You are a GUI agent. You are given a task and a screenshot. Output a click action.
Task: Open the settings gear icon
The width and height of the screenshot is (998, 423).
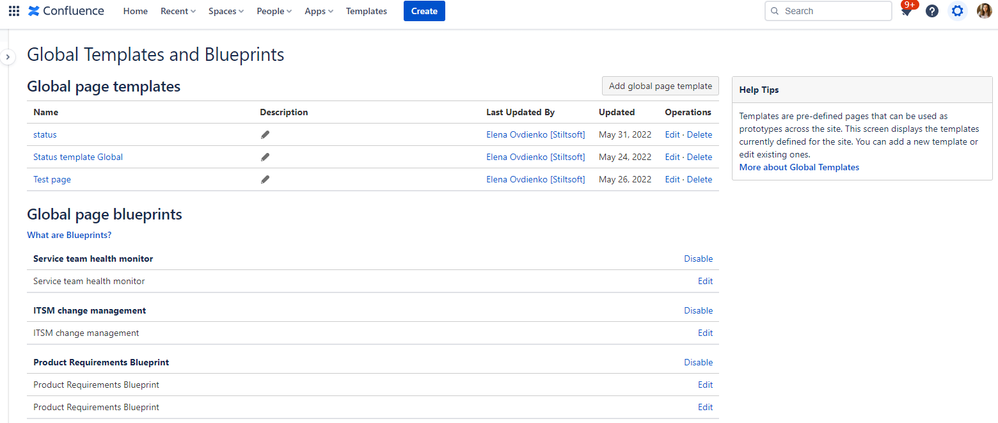[x=957, y=11]
